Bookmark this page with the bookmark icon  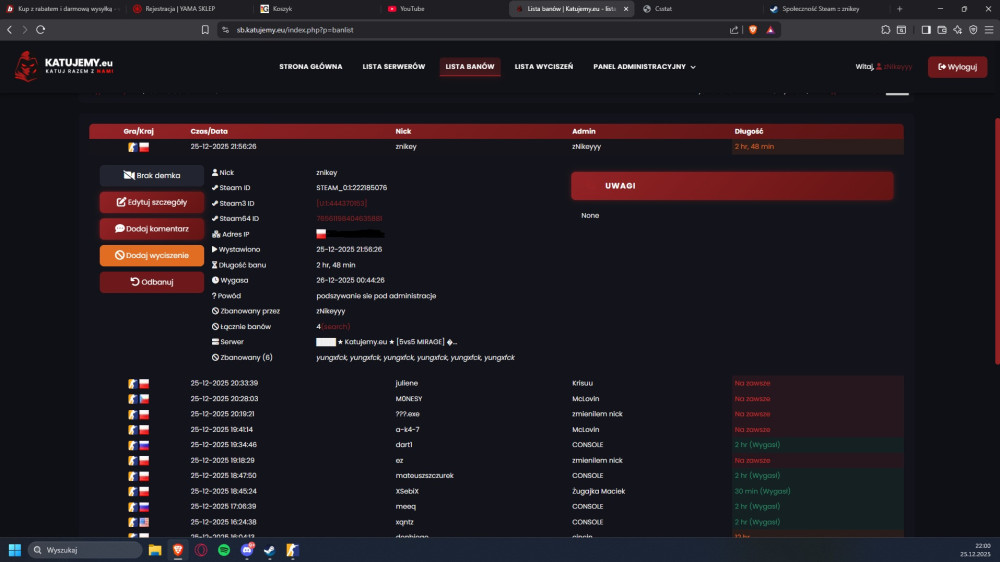[205, 30]
